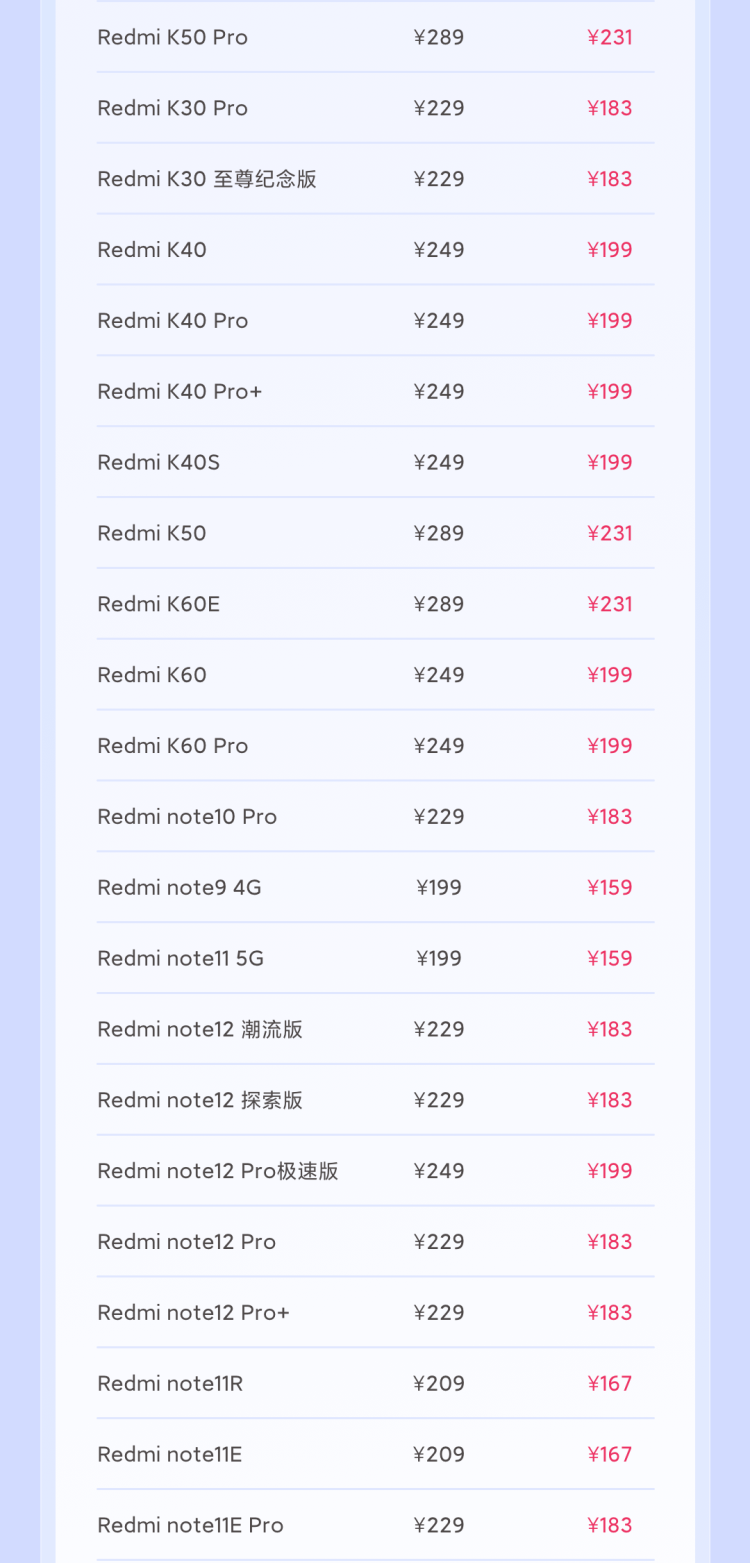Select the Redmi note11 5G model name
This screenshot has height=1563, width=750.
point(180,959)
